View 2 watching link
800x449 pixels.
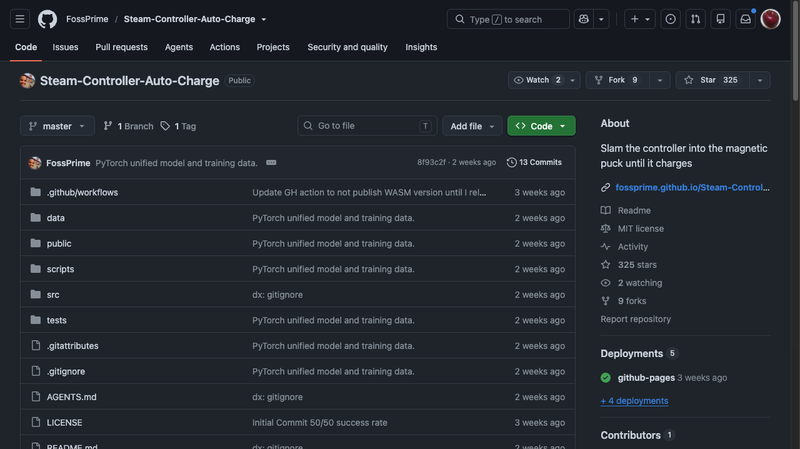tap(640, 283)
